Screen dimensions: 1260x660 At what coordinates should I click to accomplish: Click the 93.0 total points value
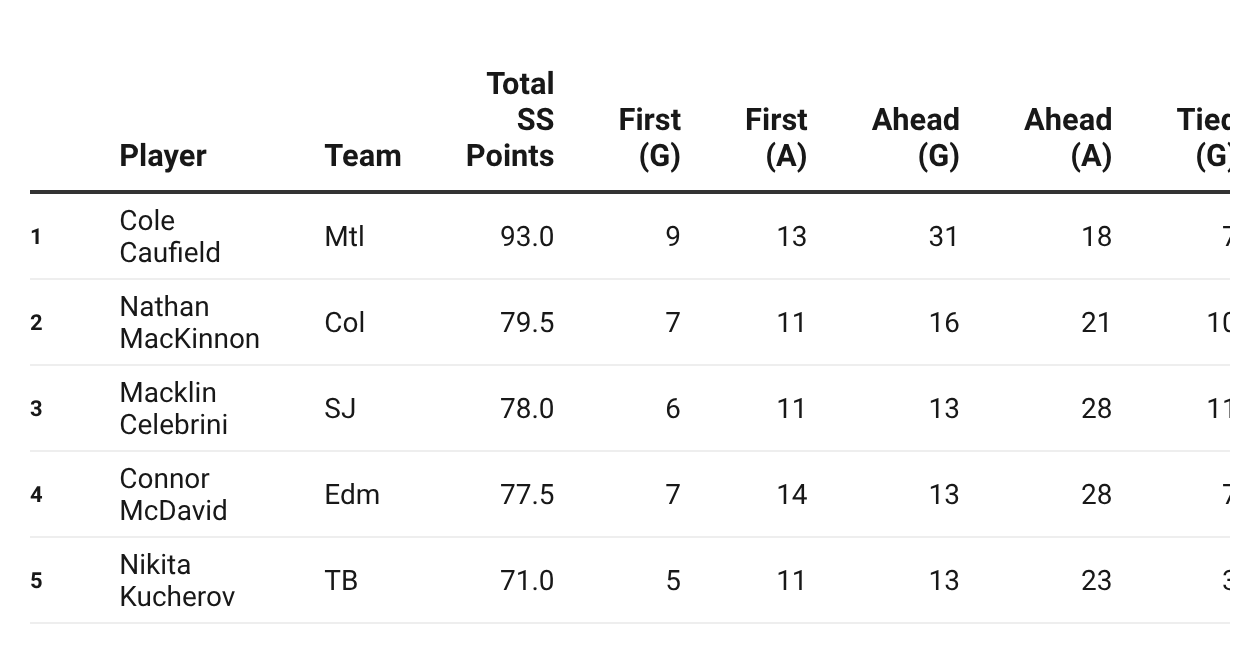[x=527, y=237]
